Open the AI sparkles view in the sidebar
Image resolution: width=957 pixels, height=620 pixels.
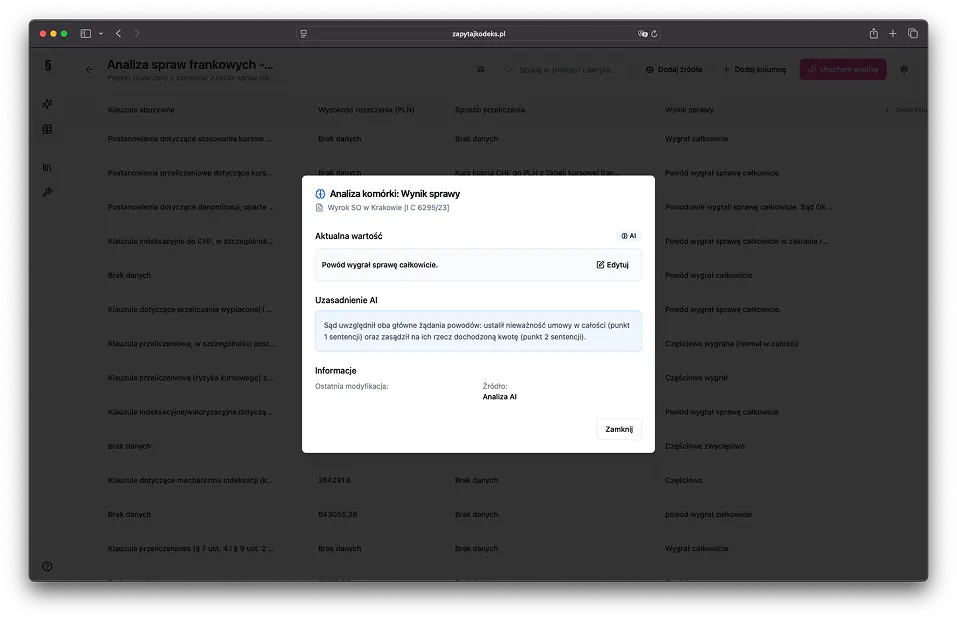click(47, 104)
